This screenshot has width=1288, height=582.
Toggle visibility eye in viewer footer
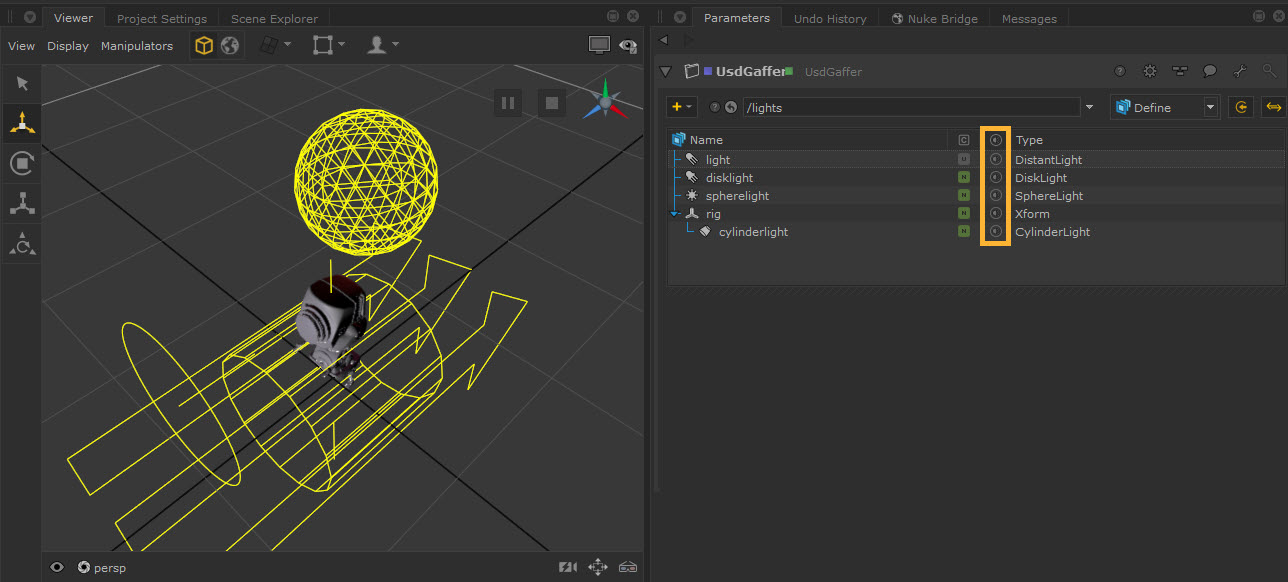click(x=57, y=567)
